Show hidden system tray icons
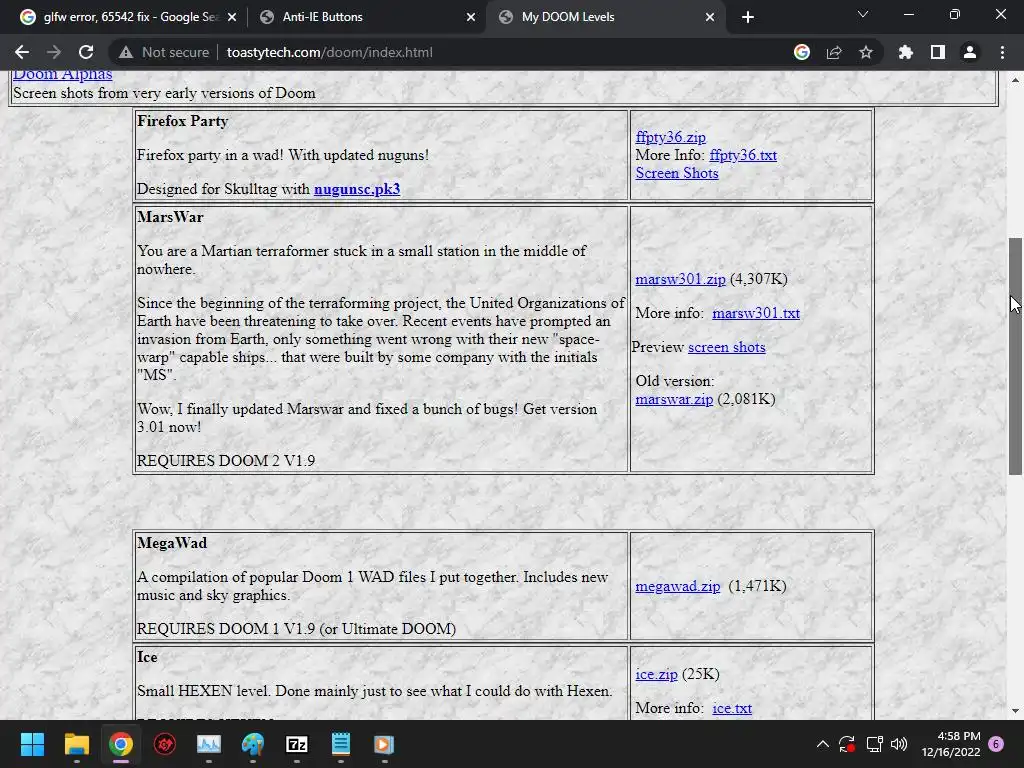 pyautogui.click(x=823, y=744)
